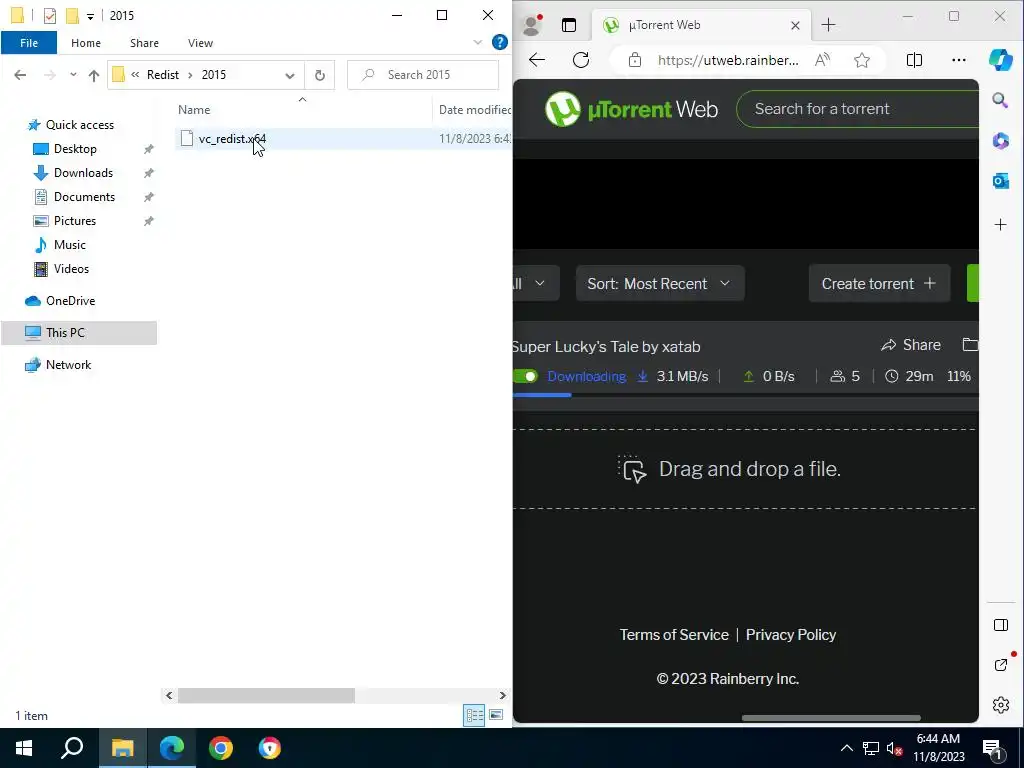
Task: Click Edge profile avatar icon
Action: (532, 25)
